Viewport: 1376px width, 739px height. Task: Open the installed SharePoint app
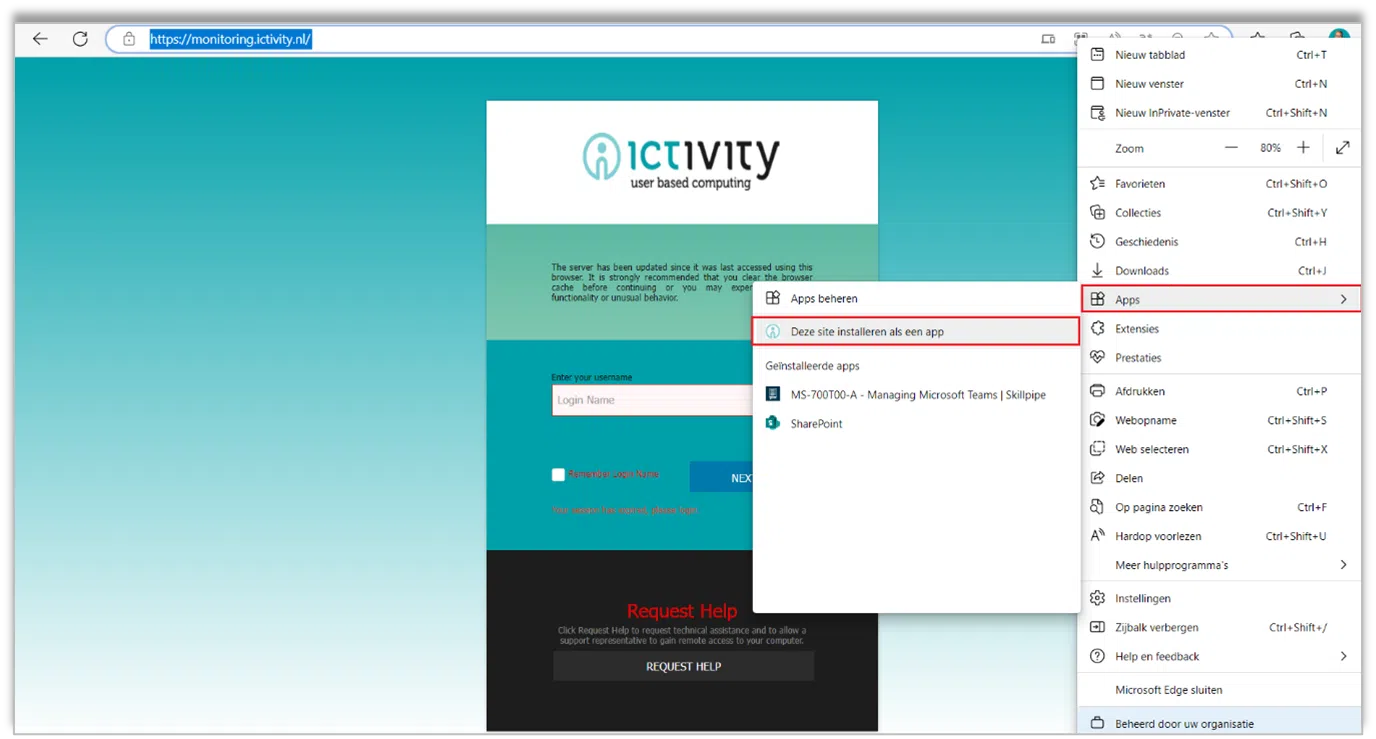pos(816,423)
